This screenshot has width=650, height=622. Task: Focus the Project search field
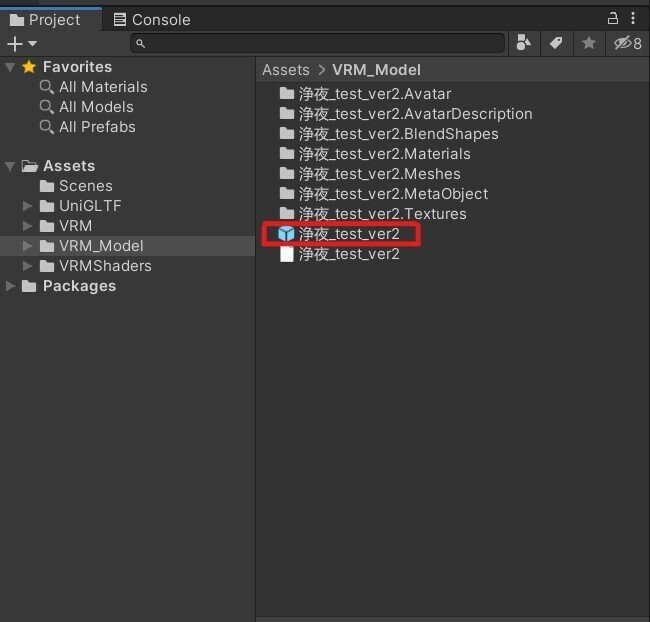[x=318, y=43]
